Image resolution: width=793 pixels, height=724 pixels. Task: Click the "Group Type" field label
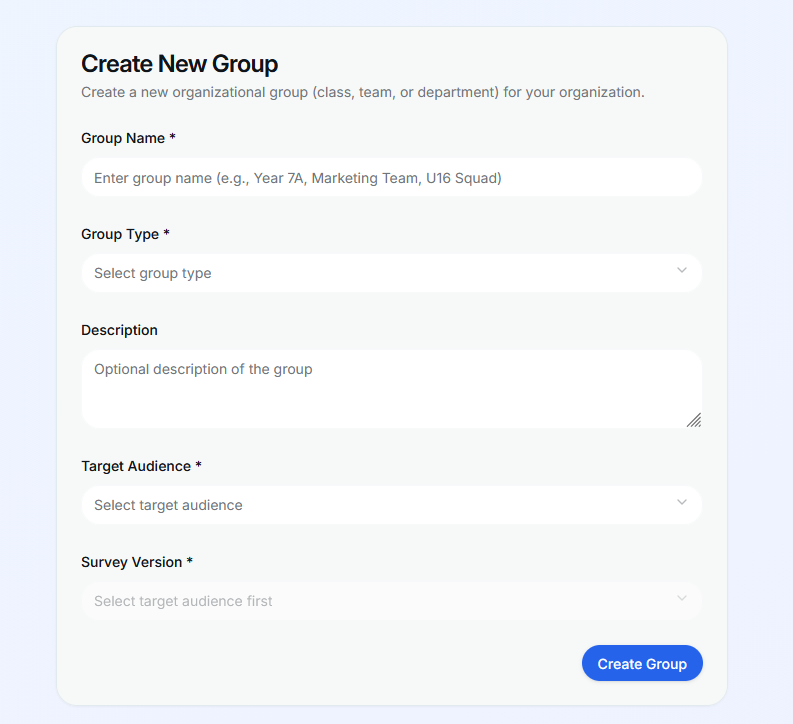point(120,234)
